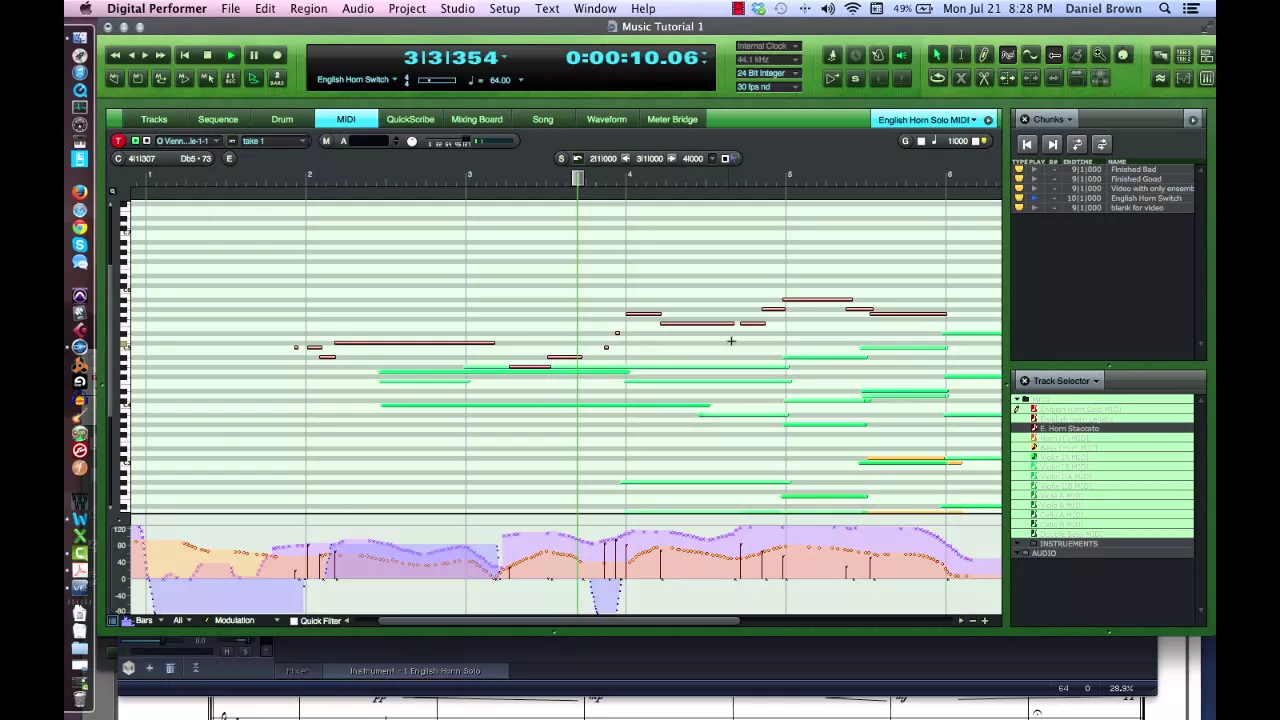The image size is (1280, 720).
Task: Open the take 1 dropdown
Action: point(272,141)
